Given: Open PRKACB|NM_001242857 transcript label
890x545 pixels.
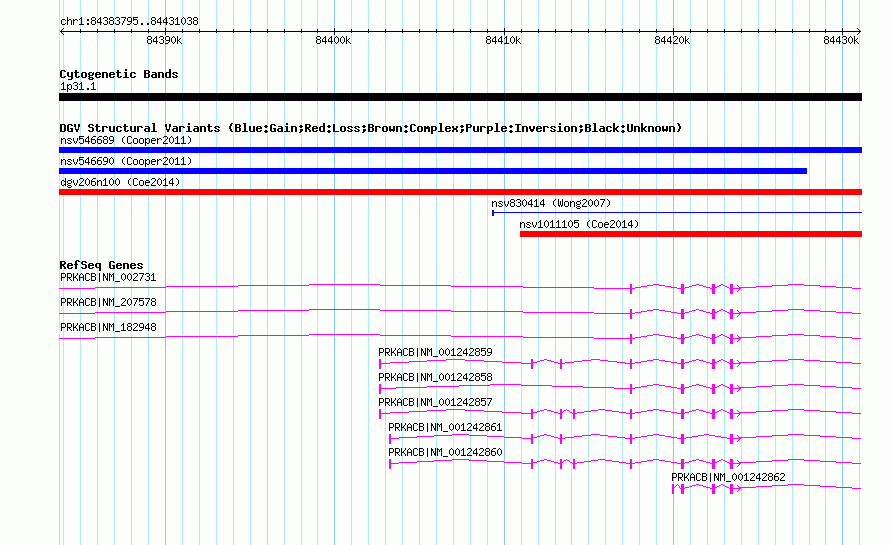Looking at the screenshot, I should (435, 403).
